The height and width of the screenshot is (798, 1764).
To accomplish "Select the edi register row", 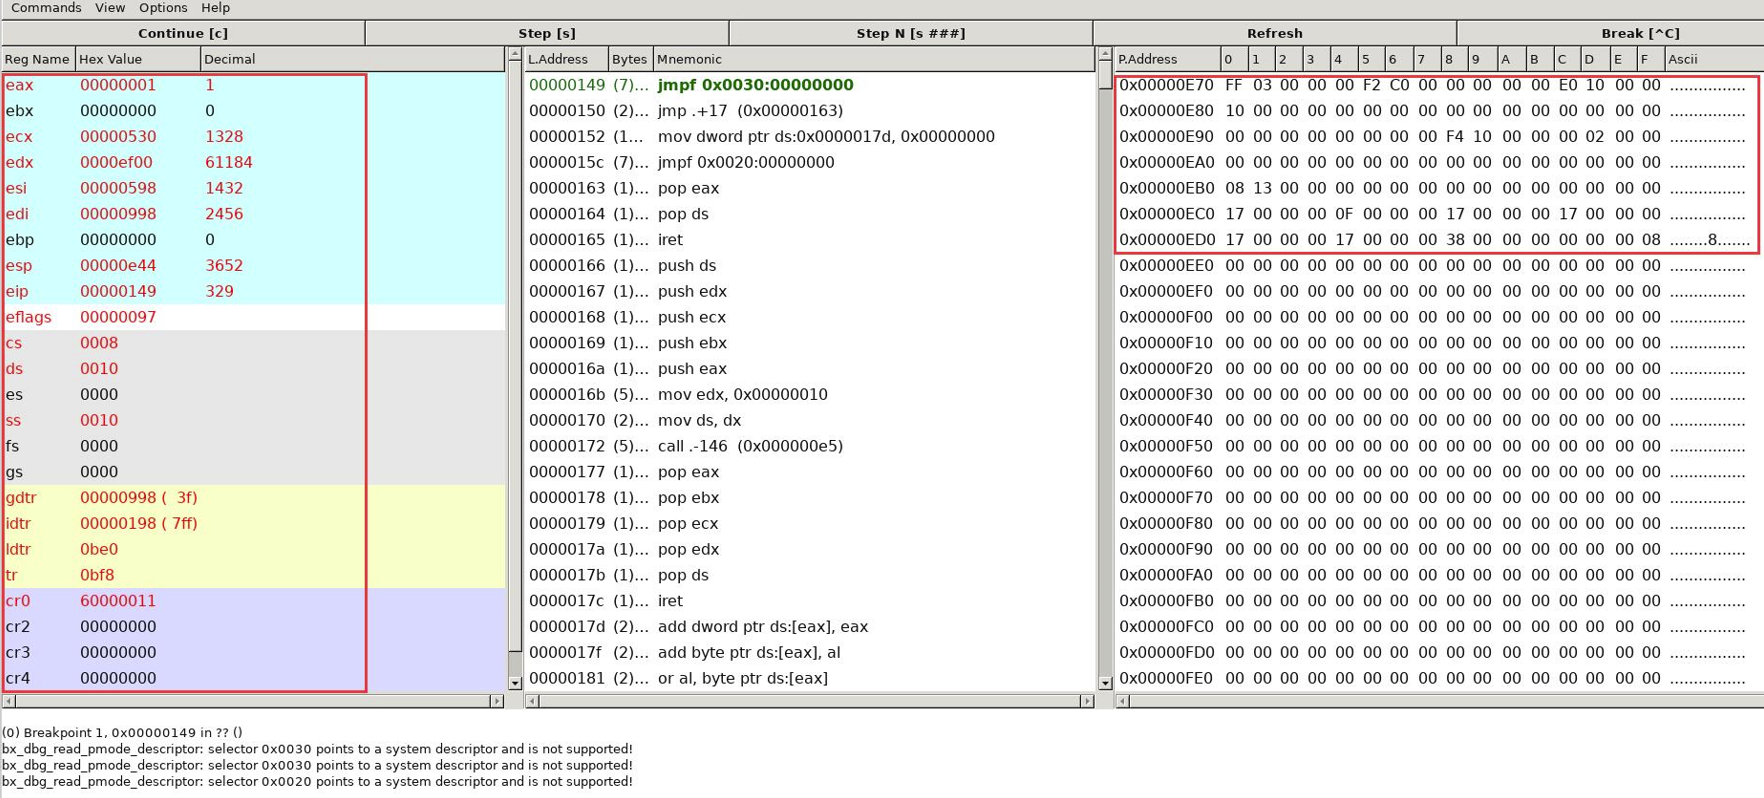I will pyautogui.click(x=253, y=214).
